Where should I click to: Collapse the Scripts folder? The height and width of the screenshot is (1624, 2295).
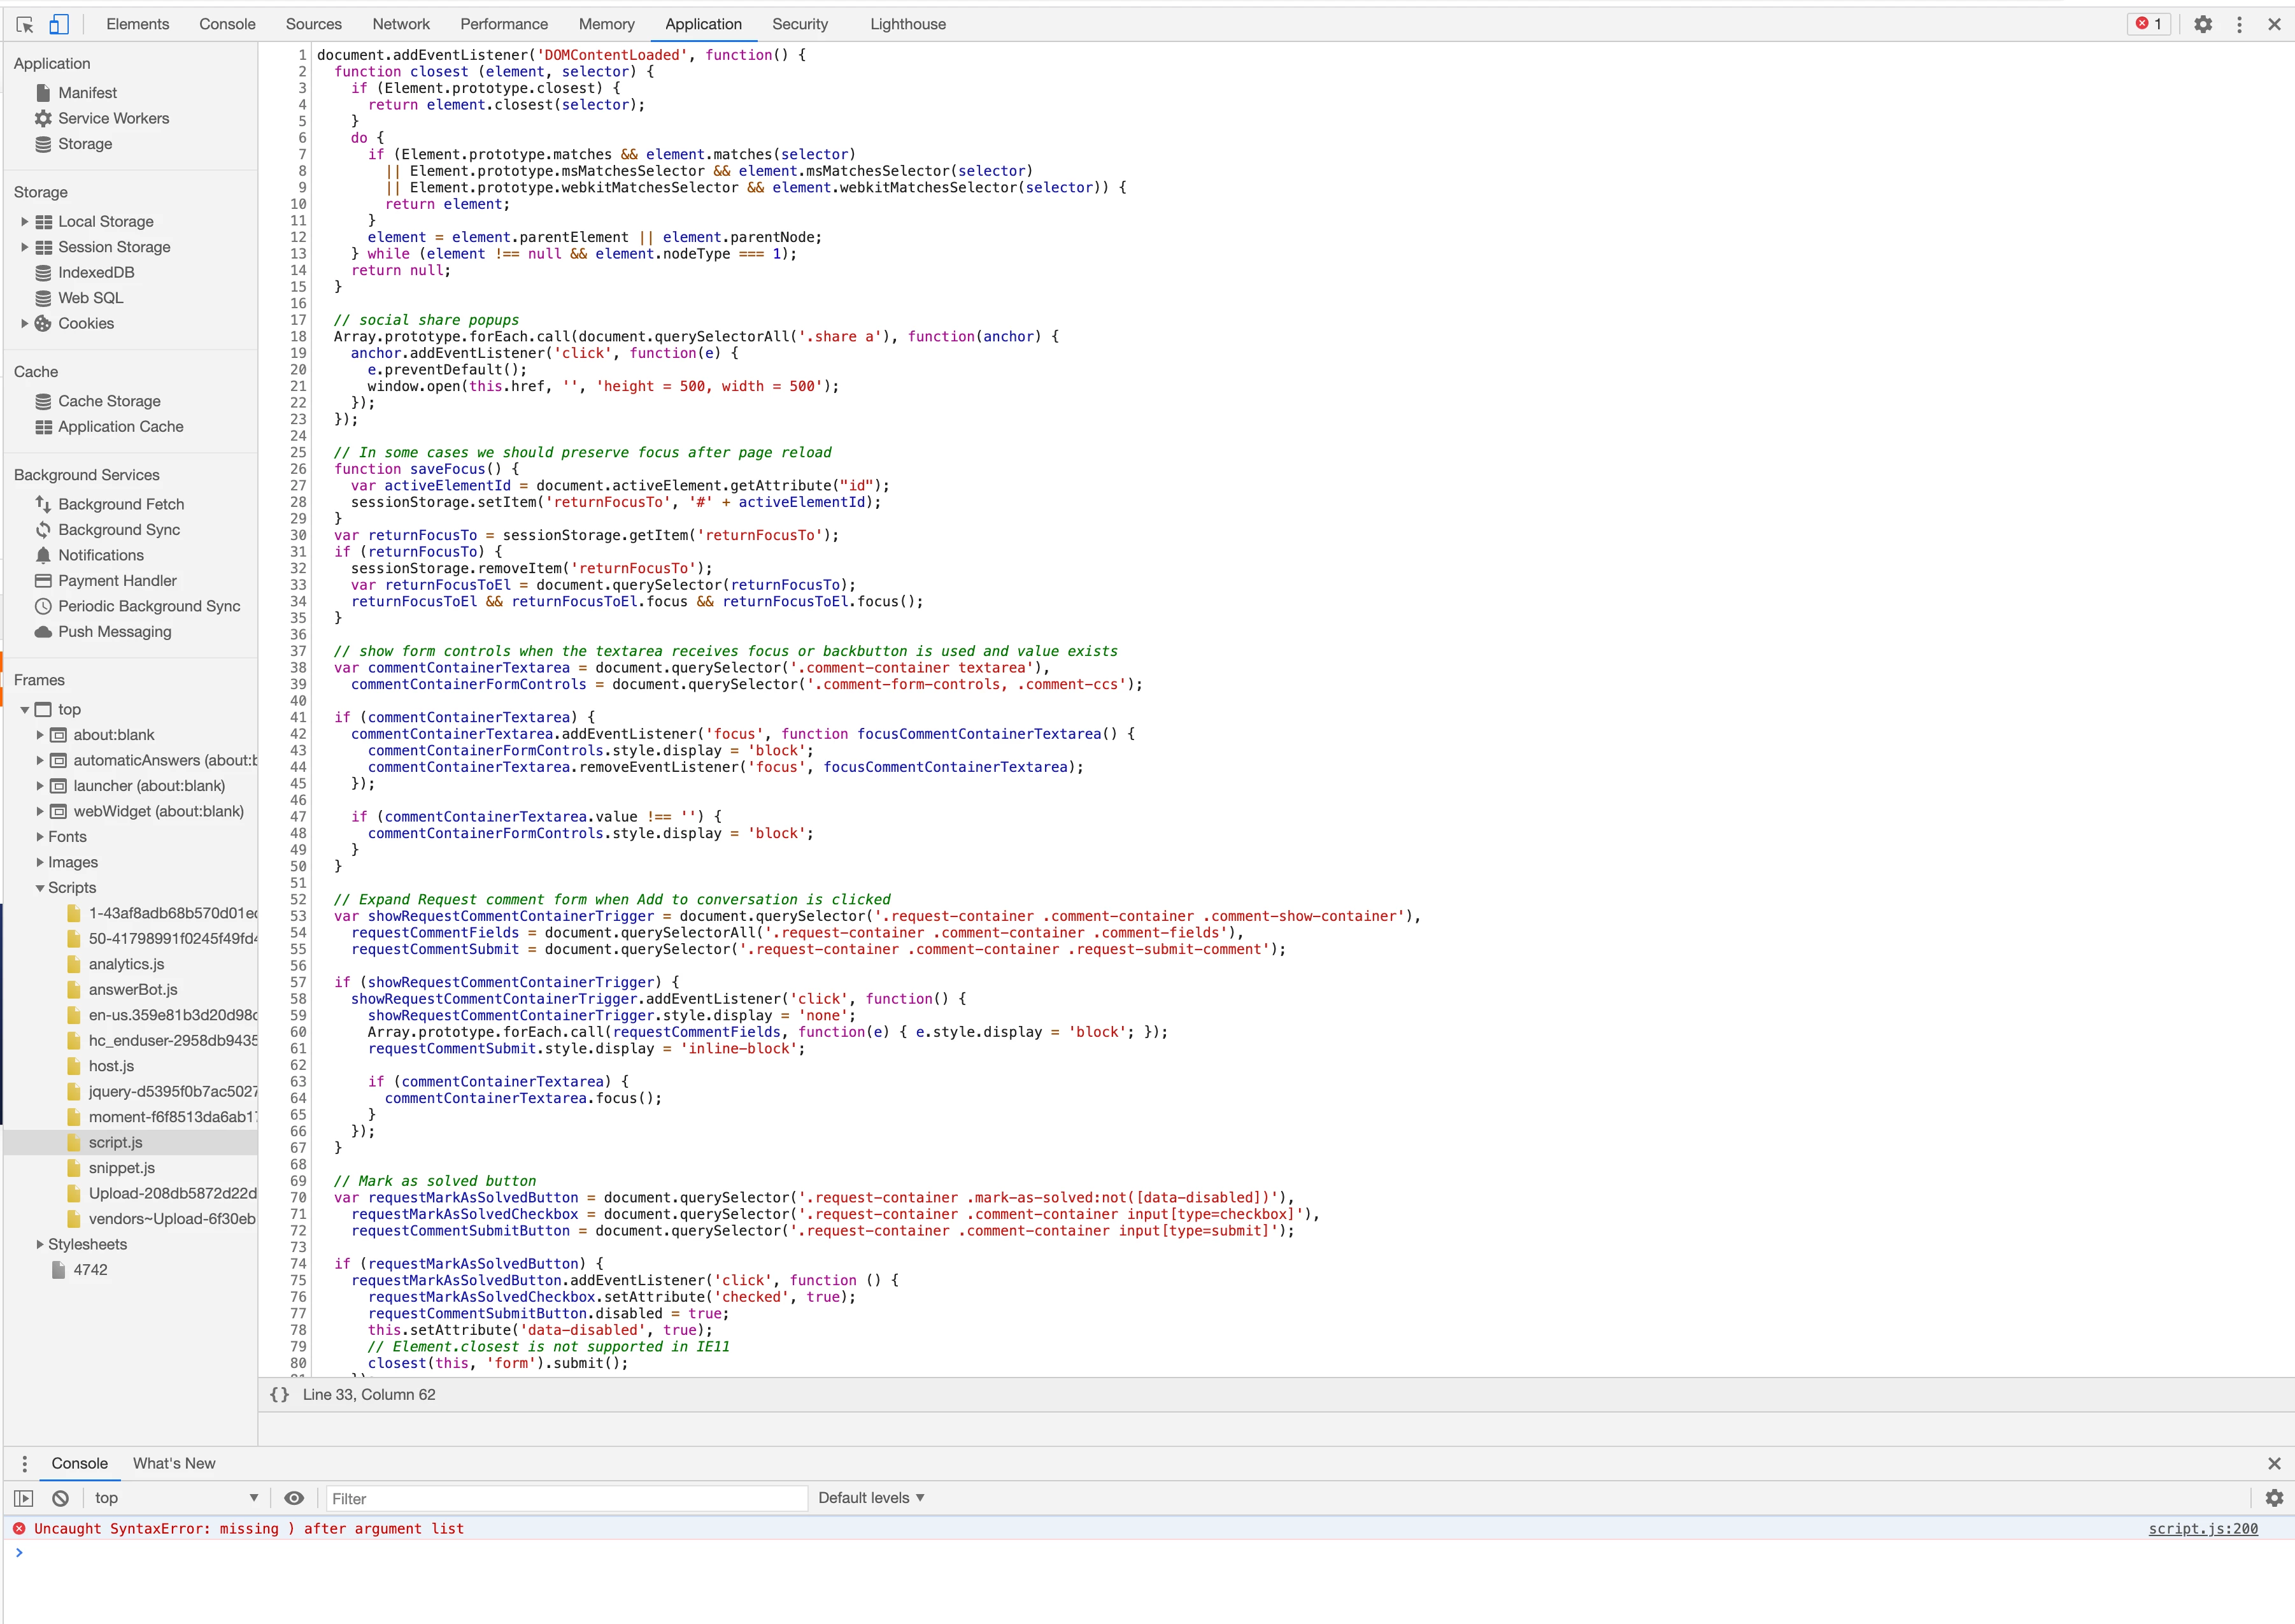click(x=40, y=888)
